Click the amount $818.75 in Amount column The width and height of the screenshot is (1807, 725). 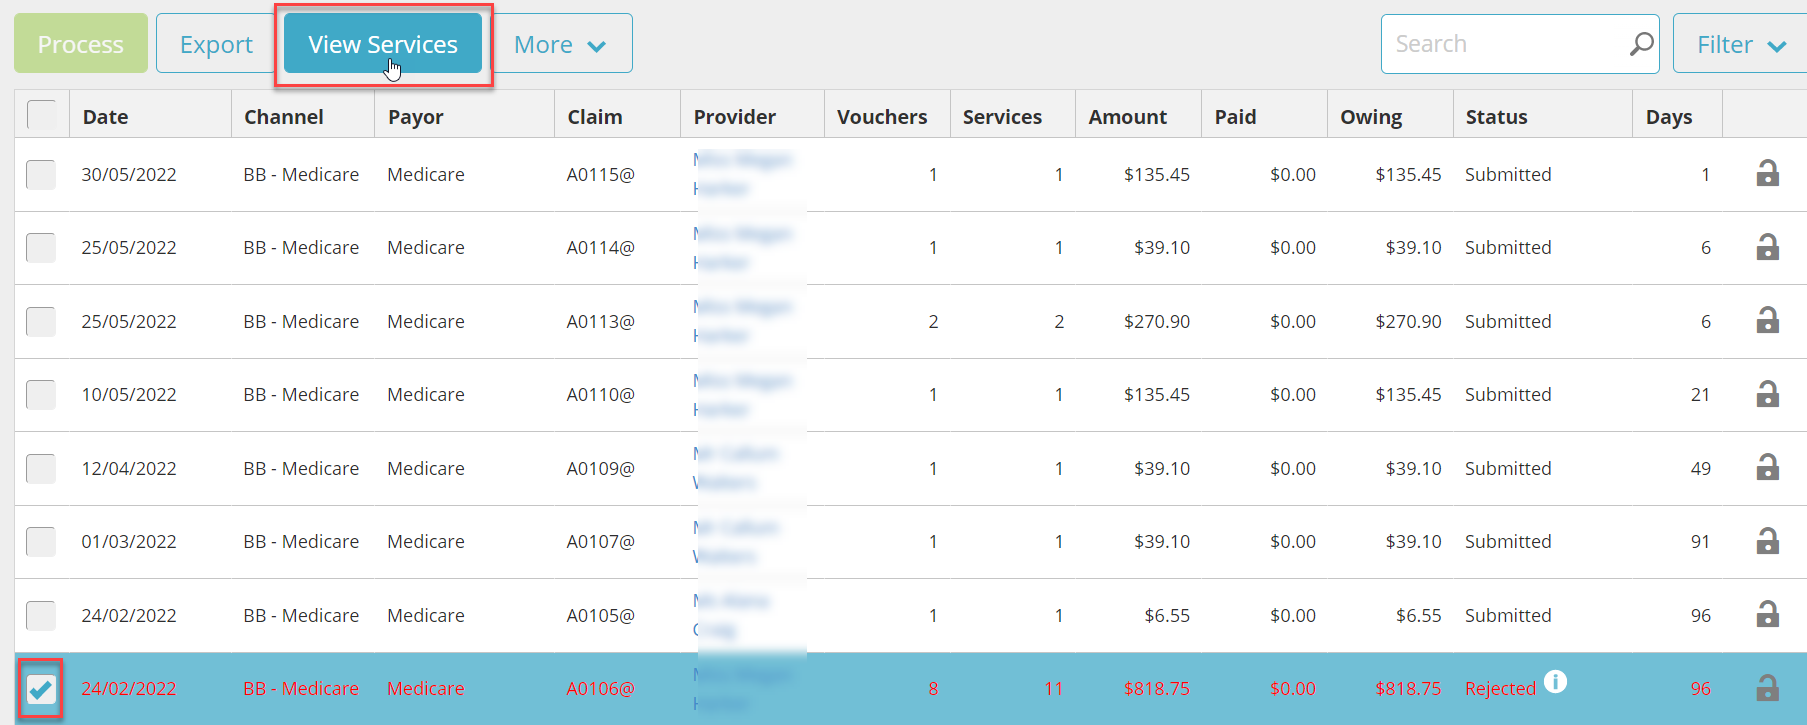pyautogui.click(x=1157, y=688)
